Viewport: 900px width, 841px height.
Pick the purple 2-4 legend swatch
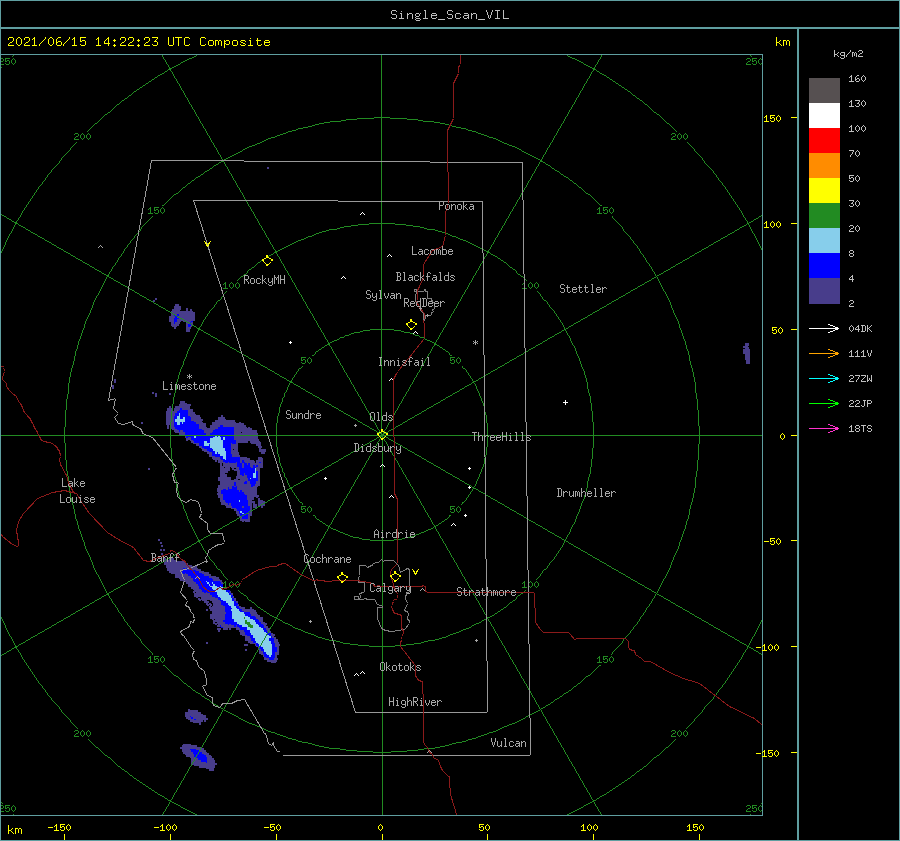(824, 290)
